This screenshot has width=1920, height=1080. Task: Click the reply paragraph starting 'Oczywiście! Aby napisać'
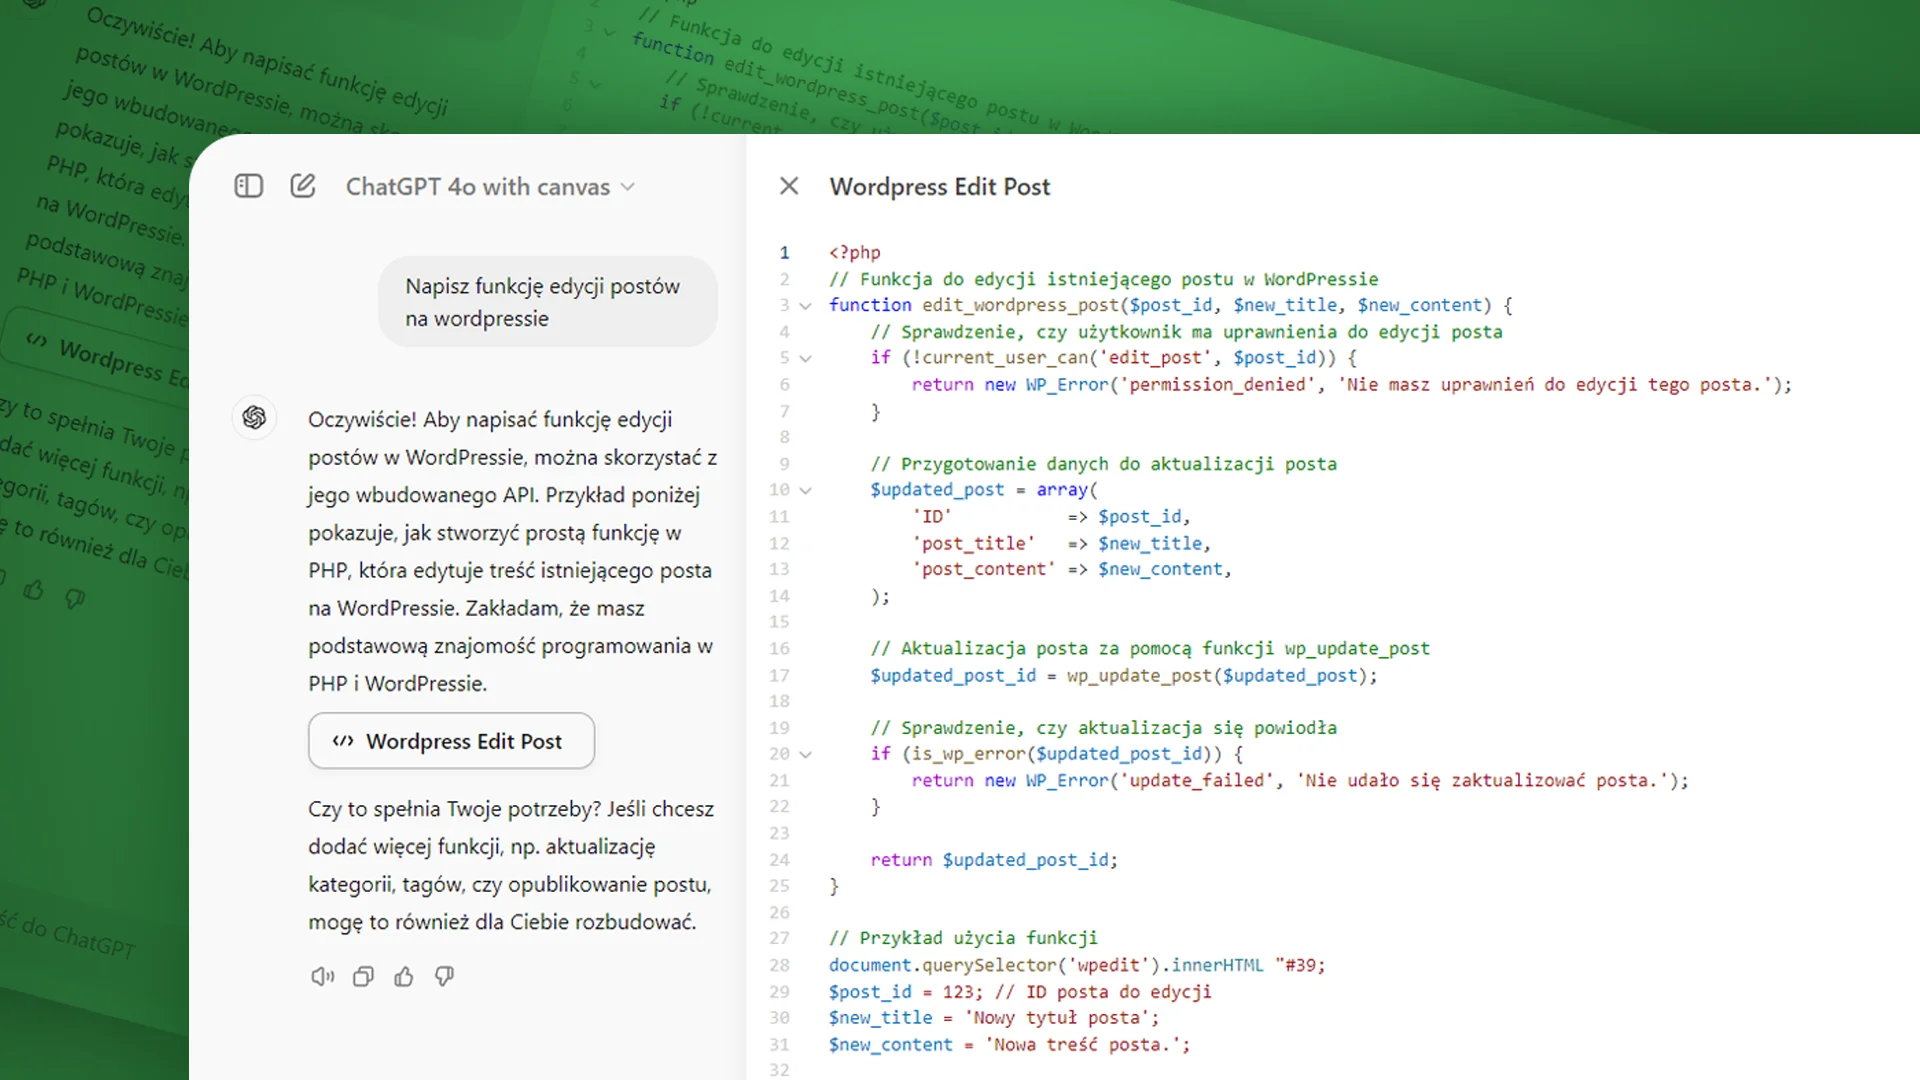(512, 551)
